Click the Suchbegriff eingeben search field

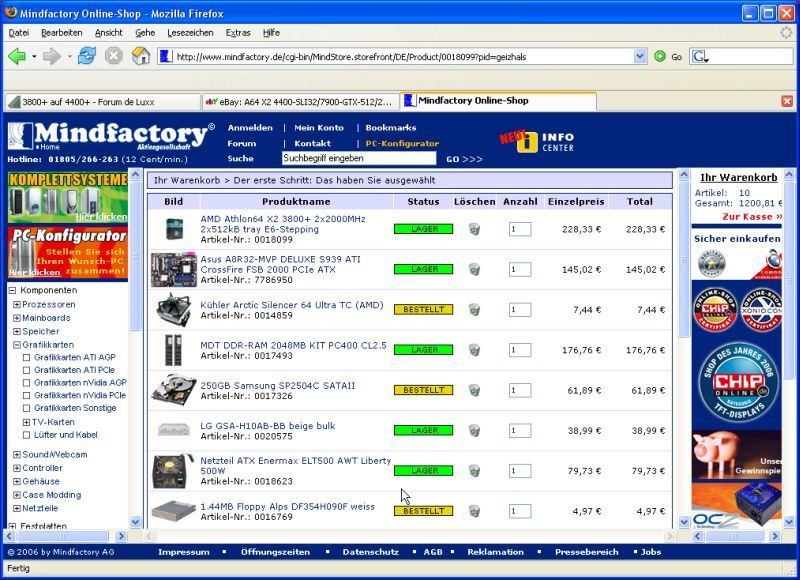click(359, 158)
